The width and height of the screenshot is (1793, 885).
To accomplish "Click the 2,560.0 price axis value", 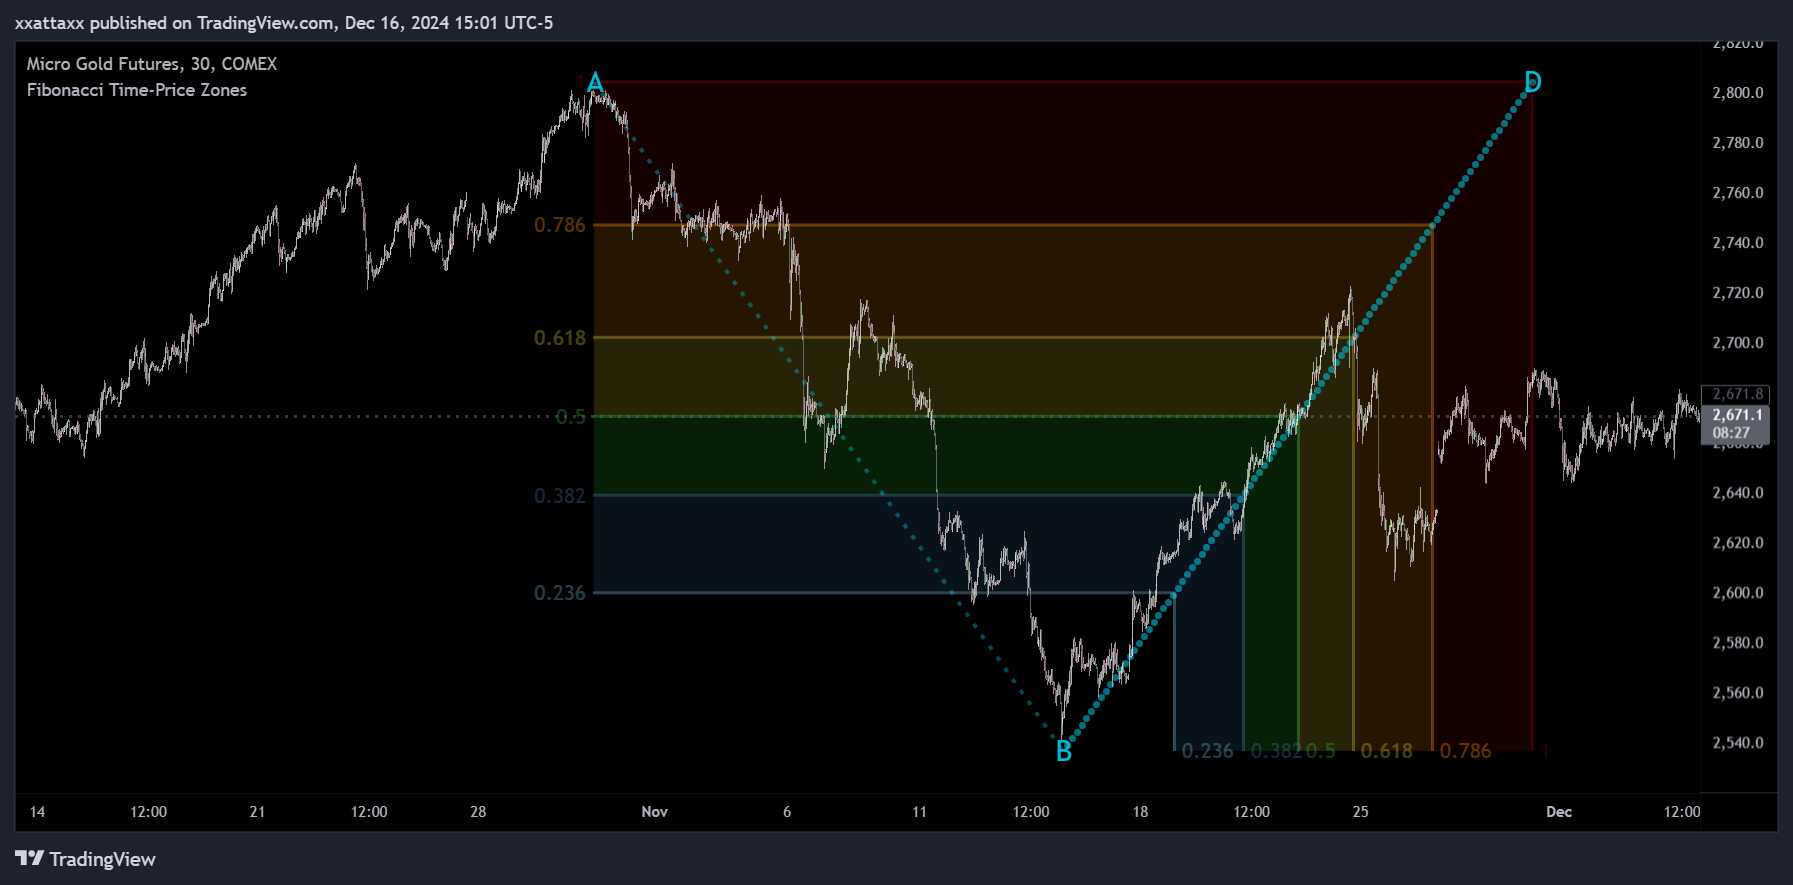I will pyautogui.click(x=1738, y=693).
